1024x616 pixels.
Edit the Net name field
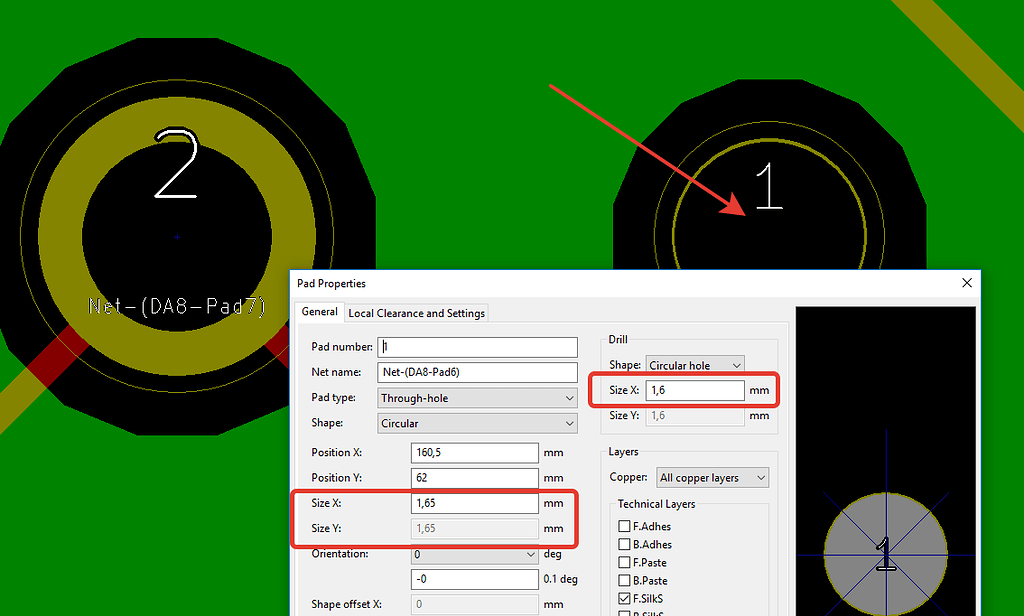pyautogui.click(x=478, y=372)
